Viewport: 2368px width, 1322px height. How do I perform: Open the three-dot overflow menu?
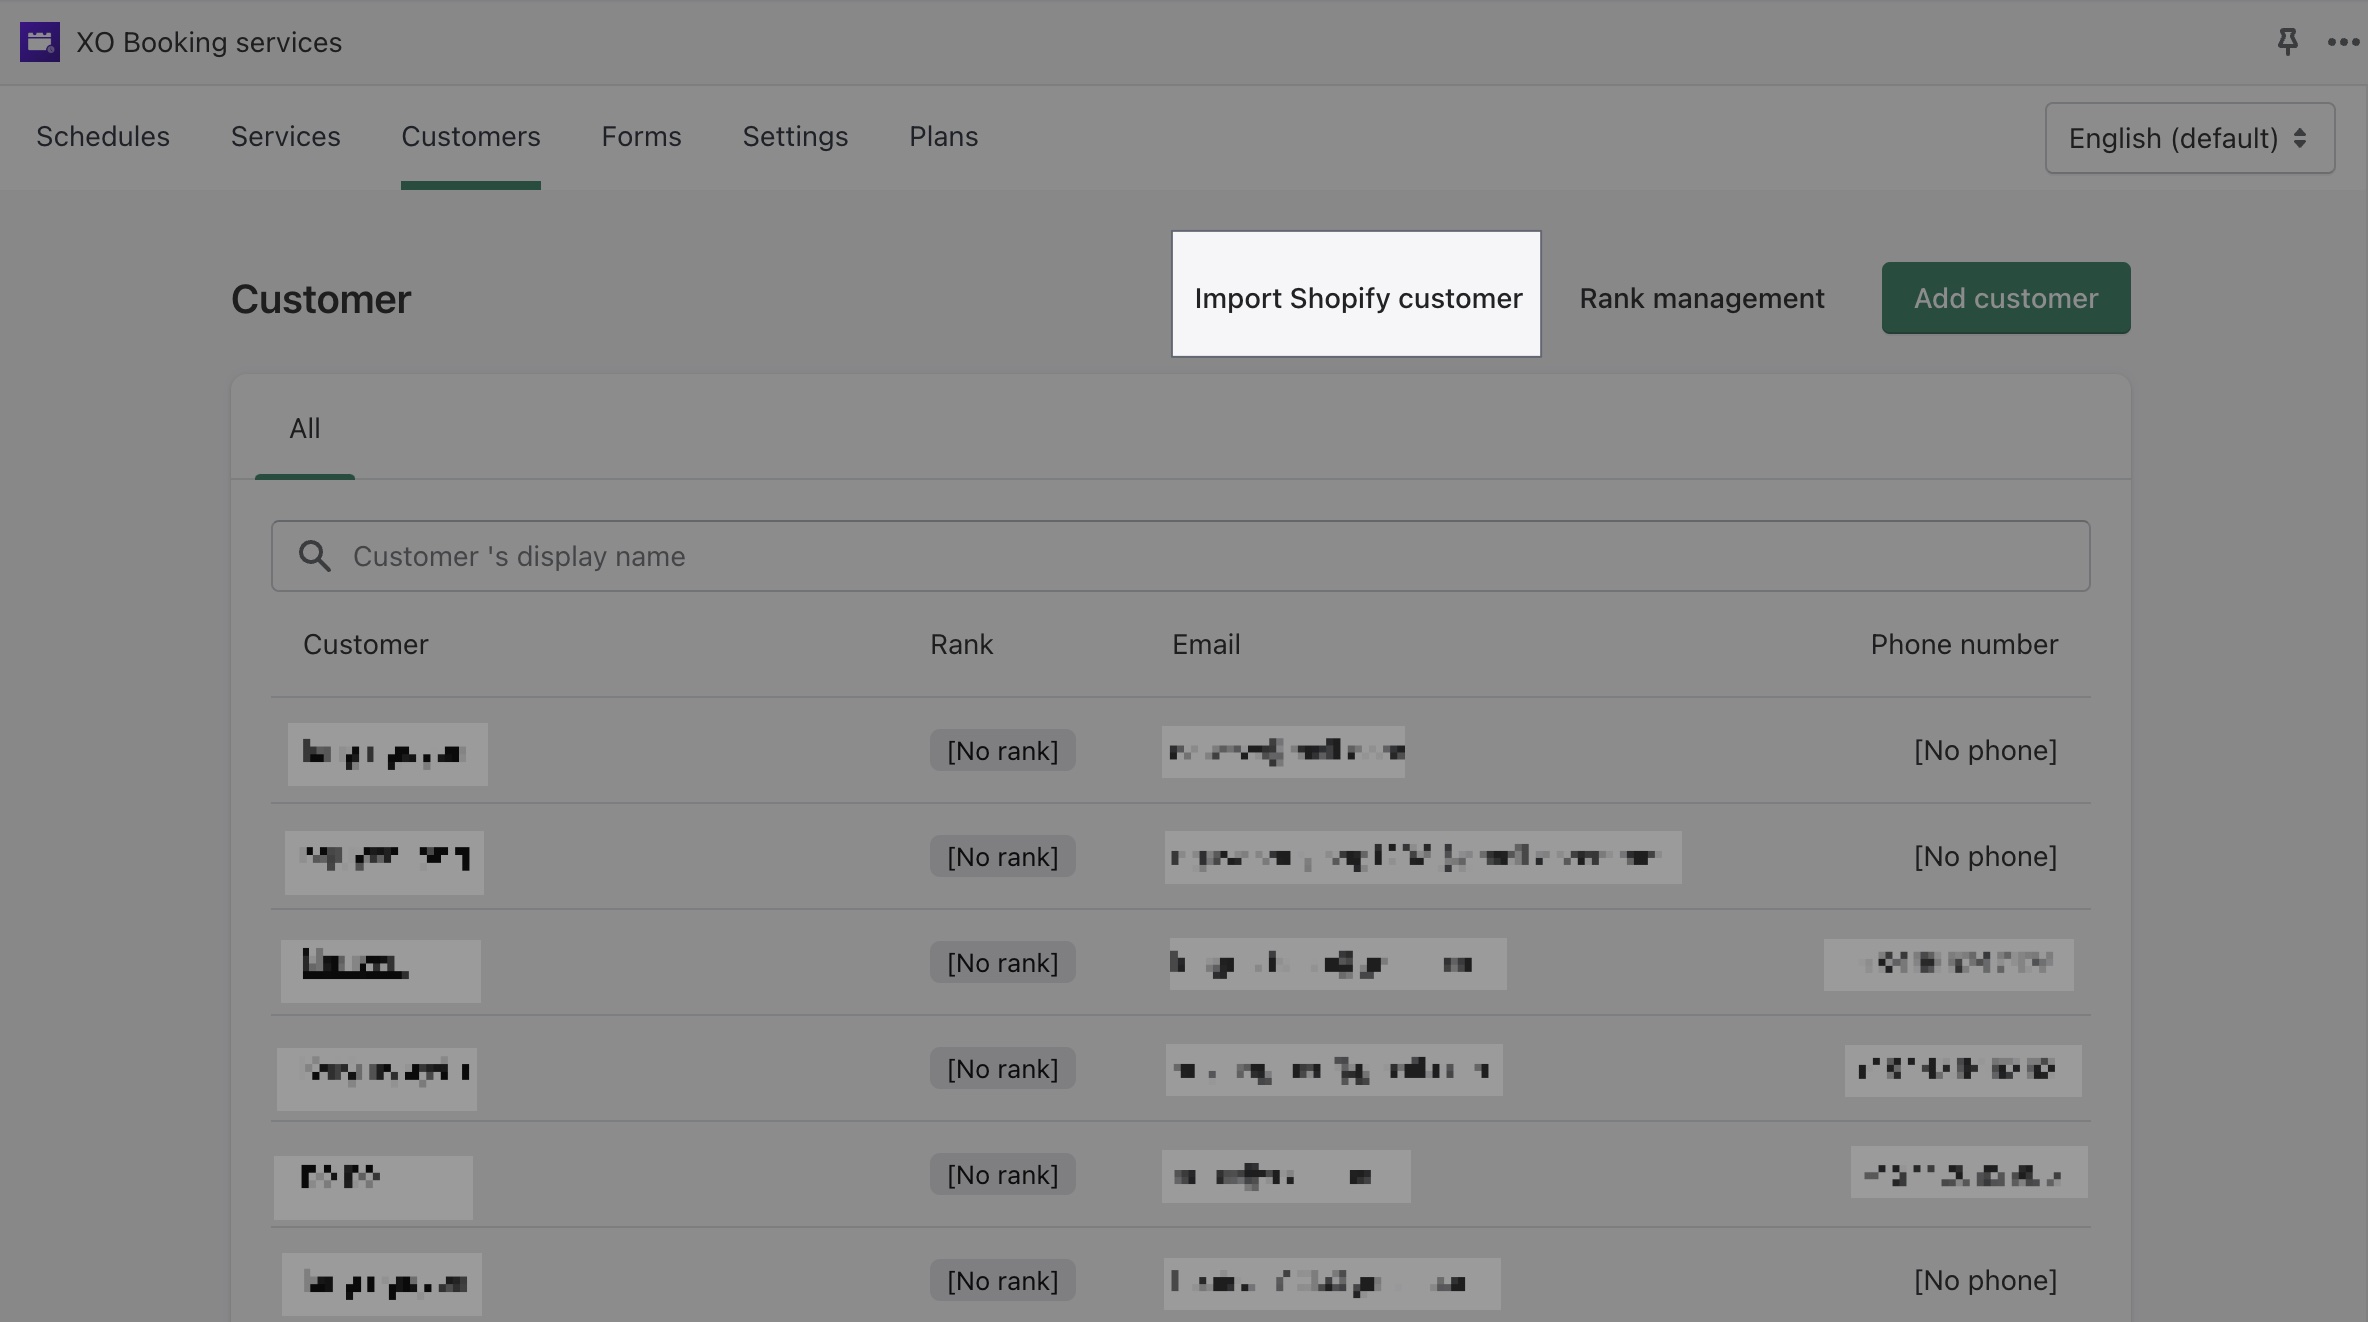[2343, 42]
